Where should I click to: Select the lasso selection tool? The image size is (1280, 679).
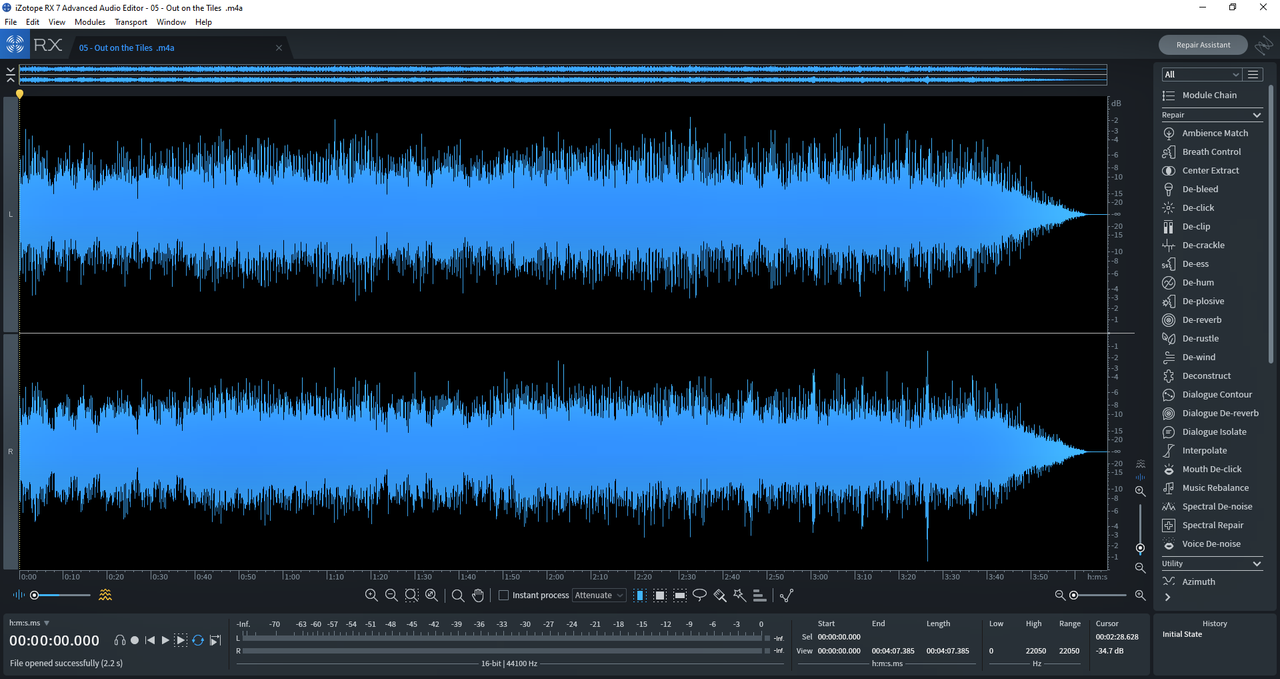click(700, 595)
